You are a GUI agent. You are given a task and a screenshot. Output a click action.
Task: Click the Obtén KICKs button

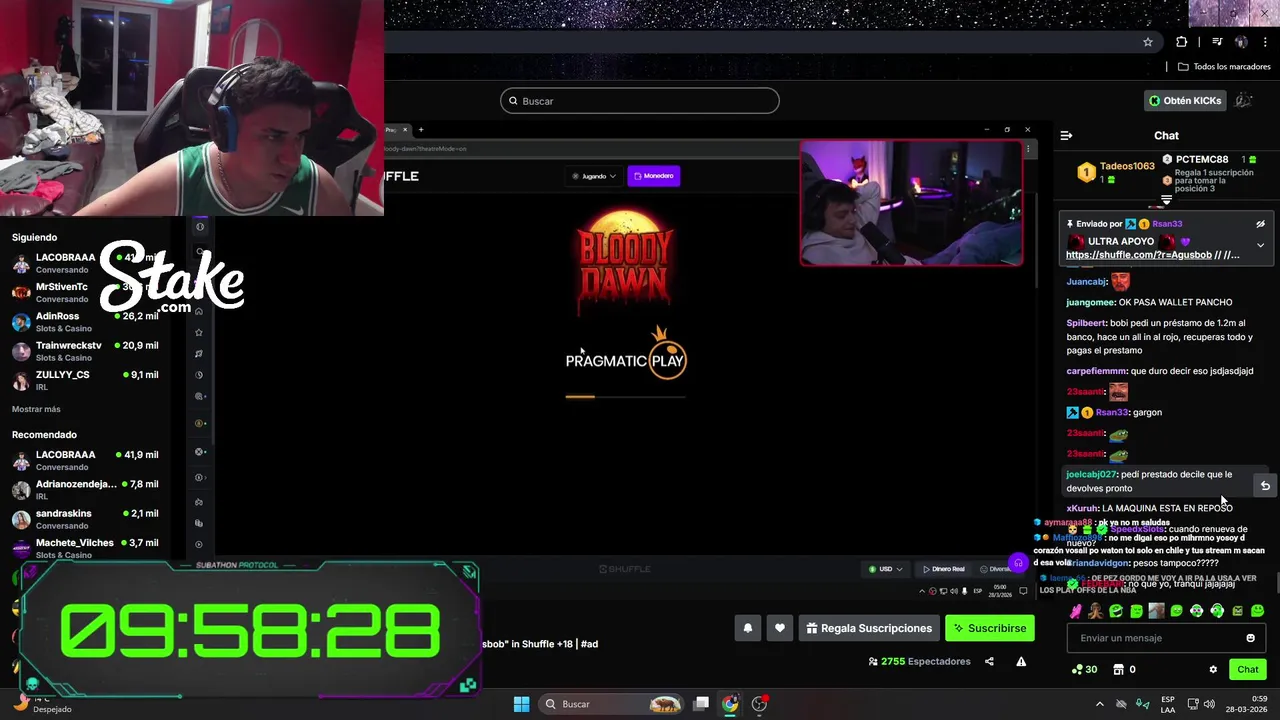(1184, 101)
